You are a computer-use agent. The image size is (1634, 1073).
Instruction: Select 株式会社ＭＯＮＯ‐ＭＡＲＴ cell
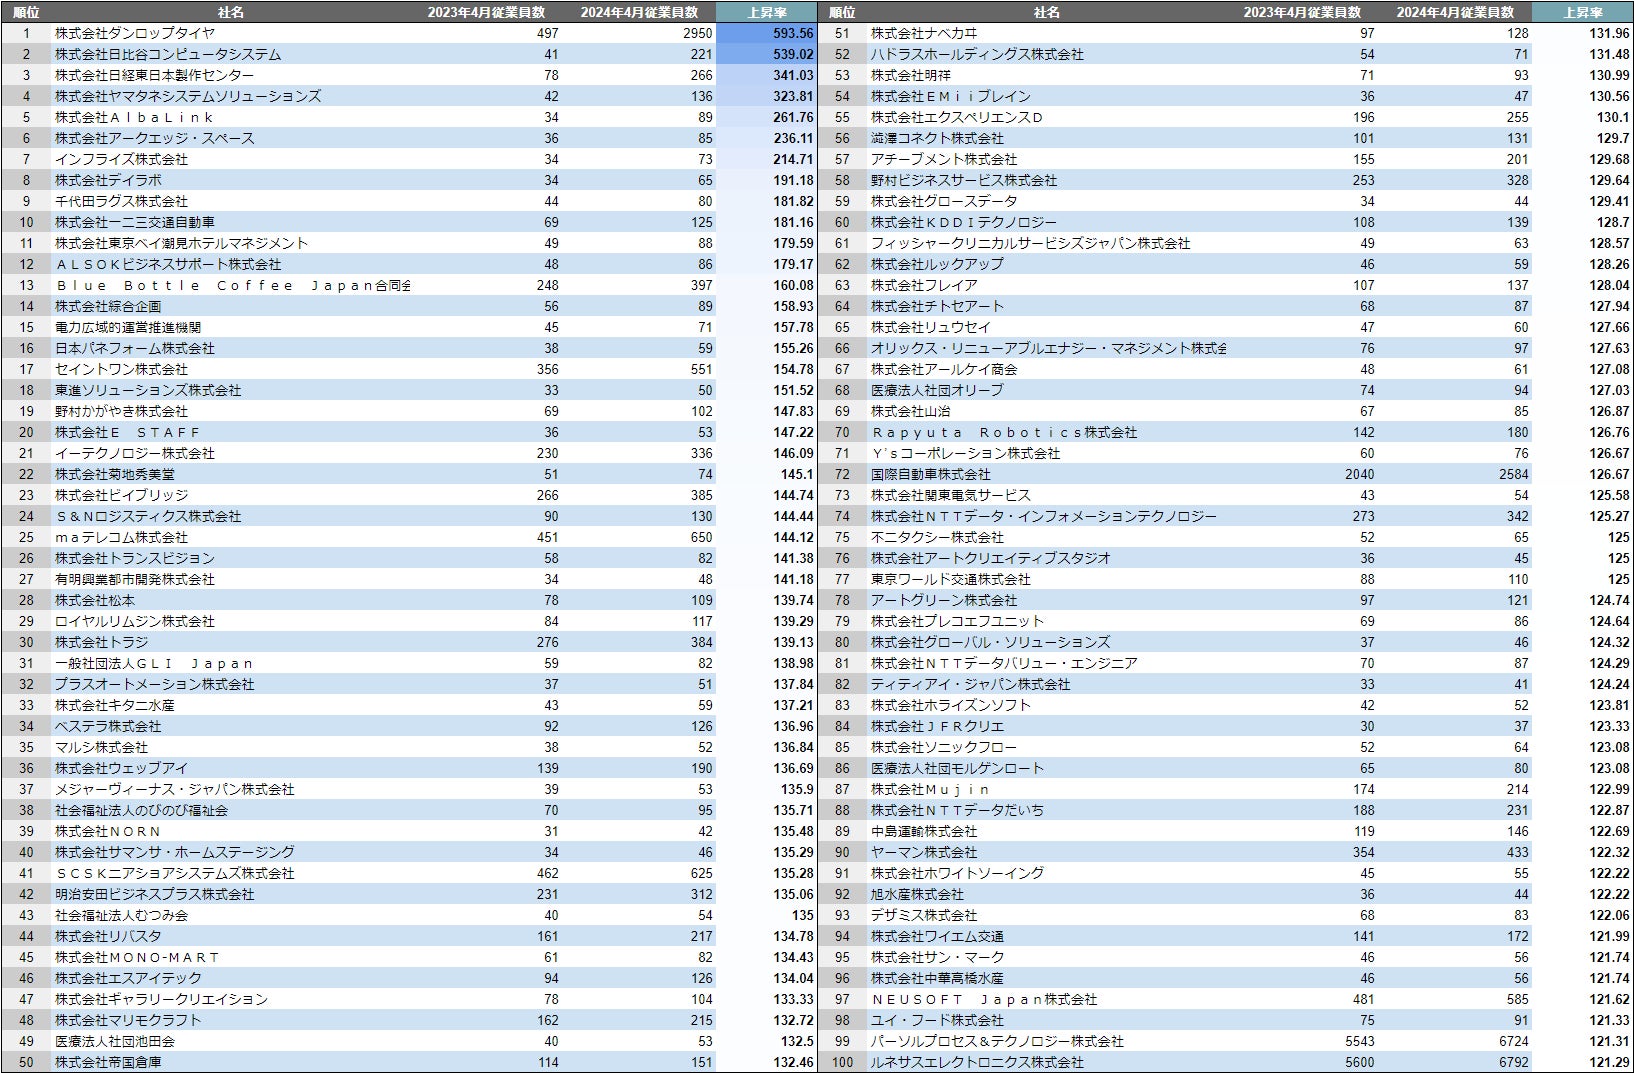137,957
